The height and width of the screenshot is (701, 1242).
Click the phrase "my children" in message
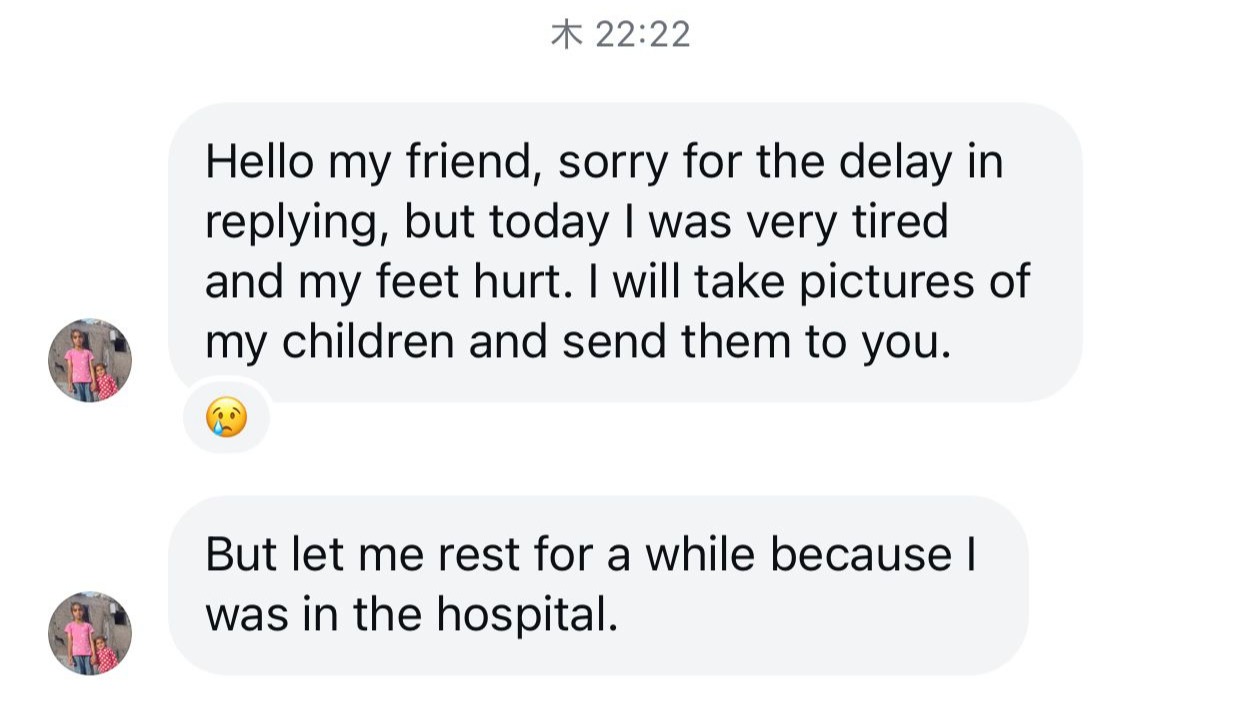click(329, 343)
